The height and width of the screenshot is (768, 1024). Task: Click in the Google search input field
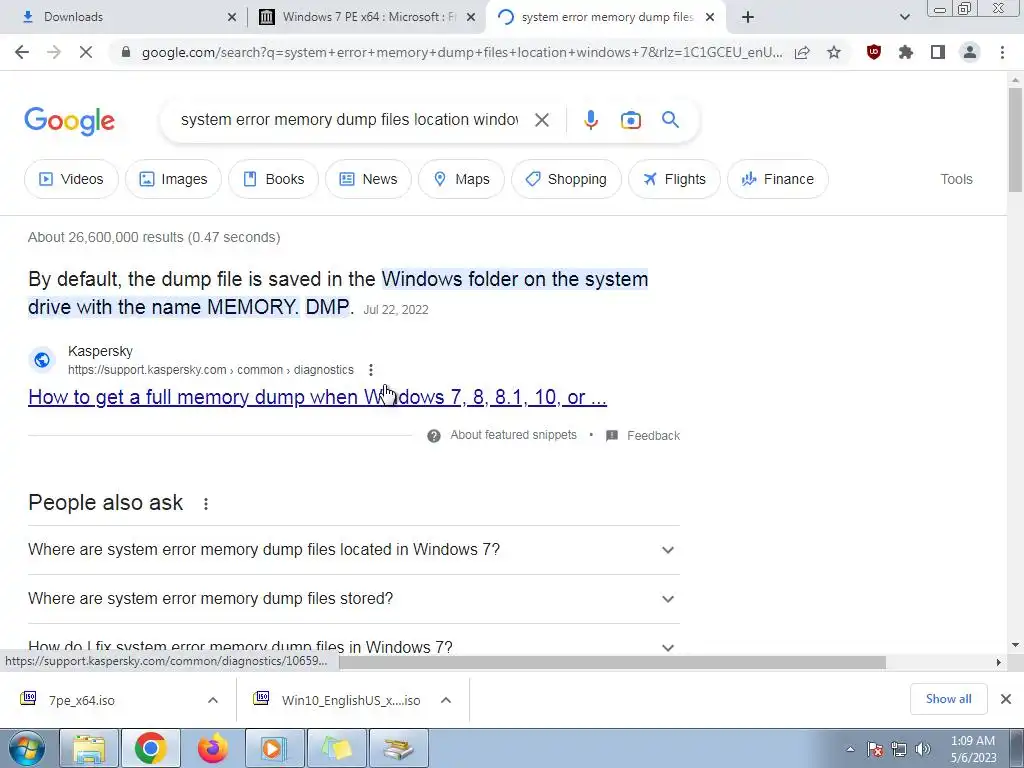pos(349,120)
